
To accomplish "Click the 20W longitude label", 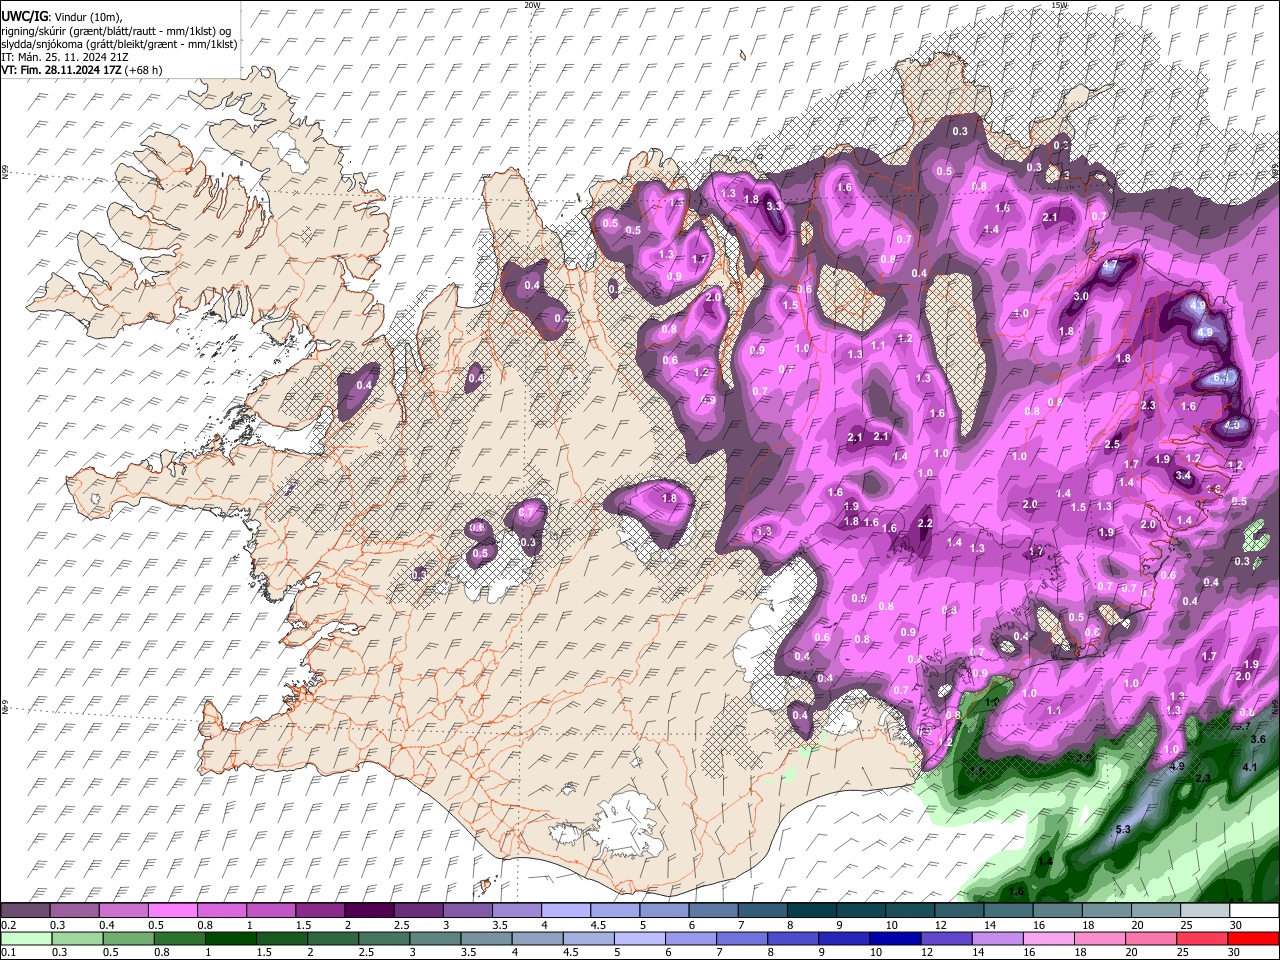I will pyautogui.click(x=532, y=5).
